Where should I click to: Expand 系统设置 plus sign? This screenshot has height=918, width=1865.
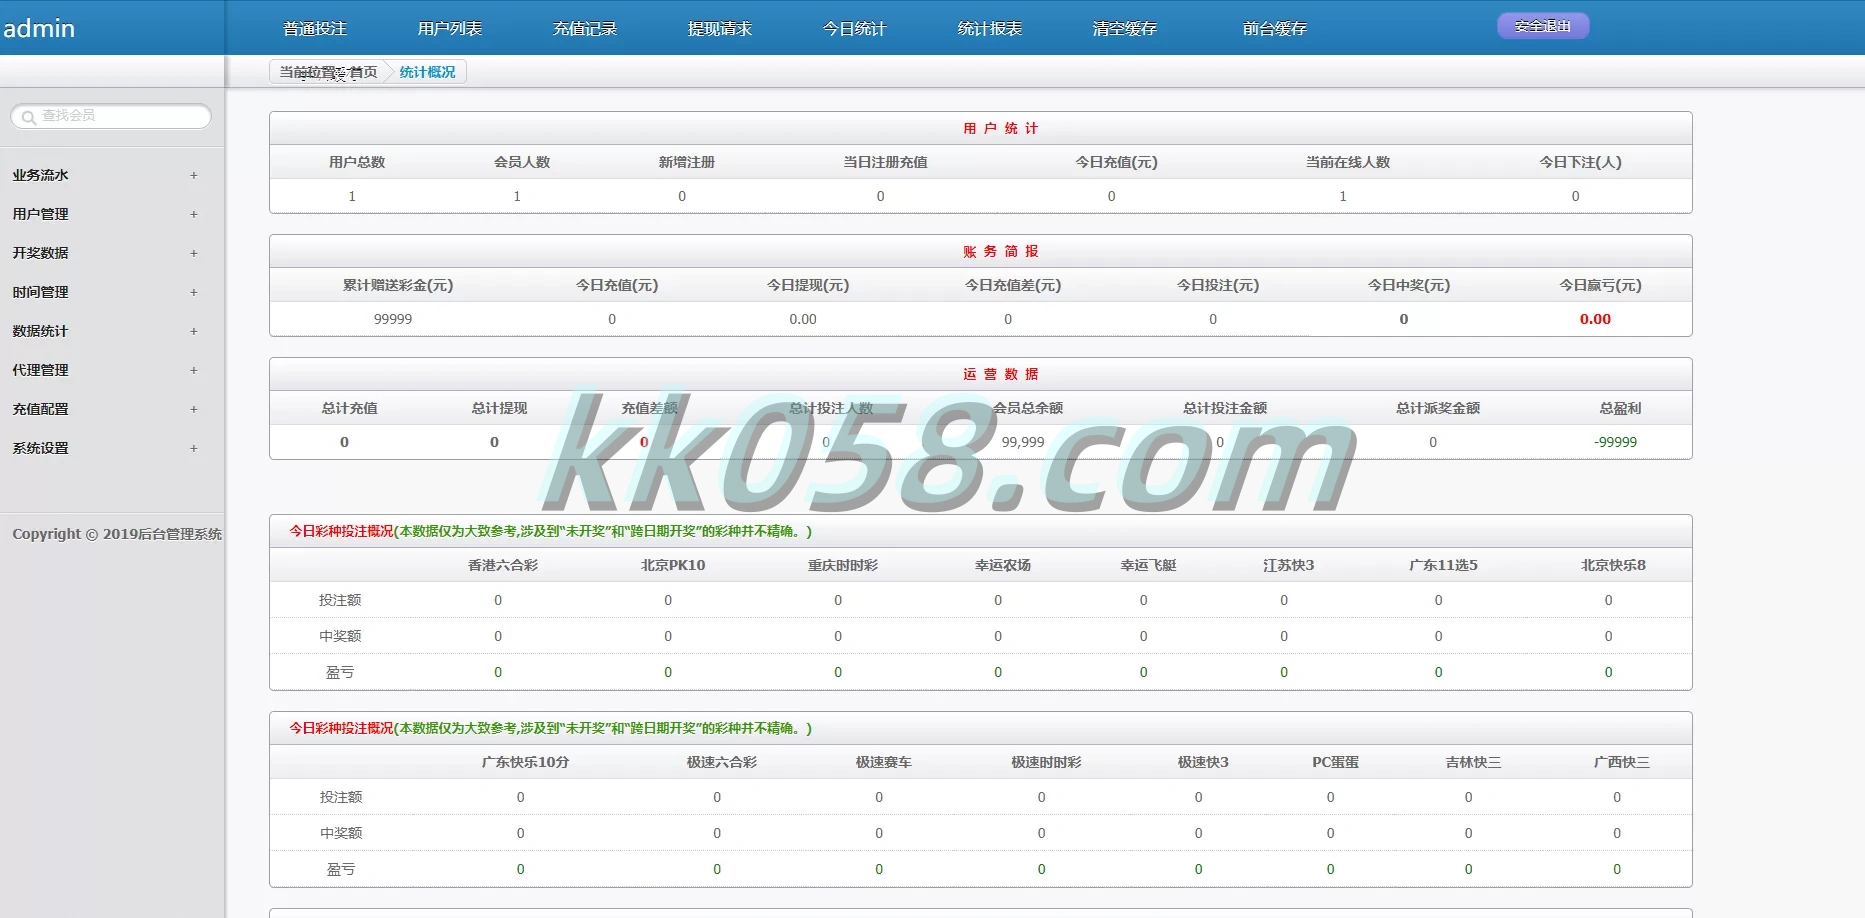[x=194, y=448]
